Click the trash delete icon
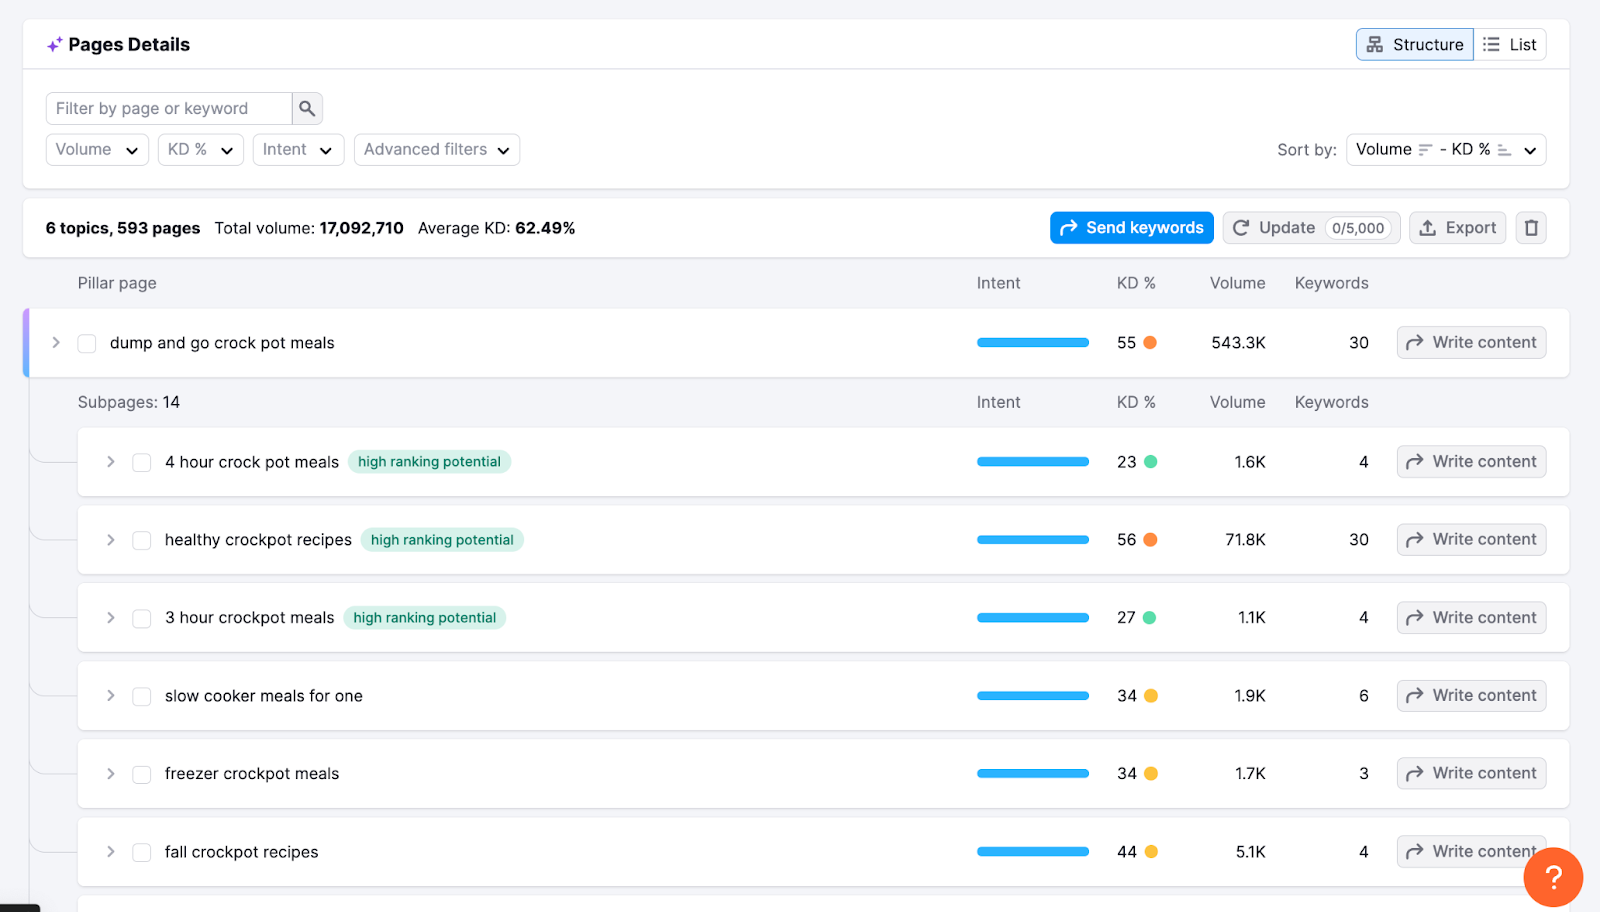This screenshot has height=912, width=1600. point(1531,228)
